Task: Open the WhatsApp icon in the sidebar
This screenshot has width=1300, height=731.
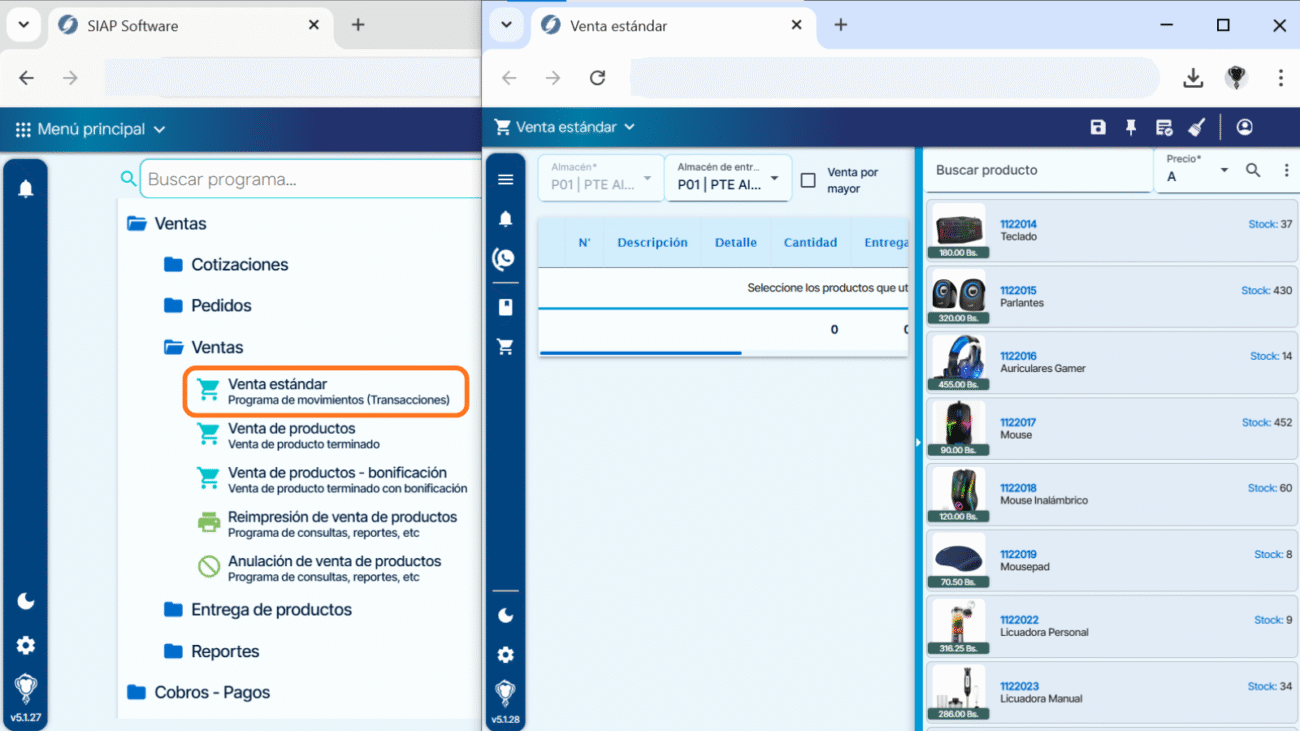Action: [505, 259]
